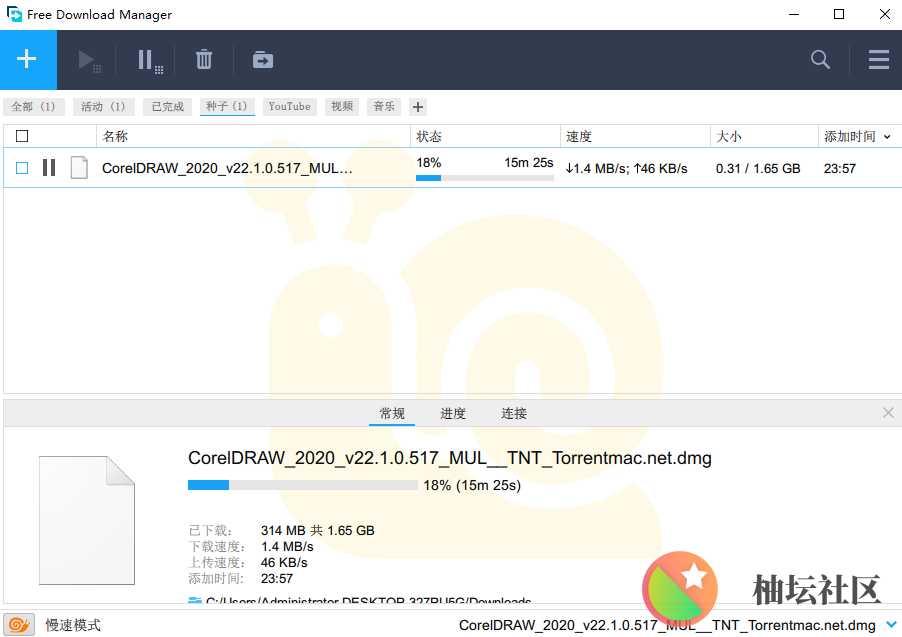
Task: Select the 已完成 filter tab
Action: tap(167, 106)
